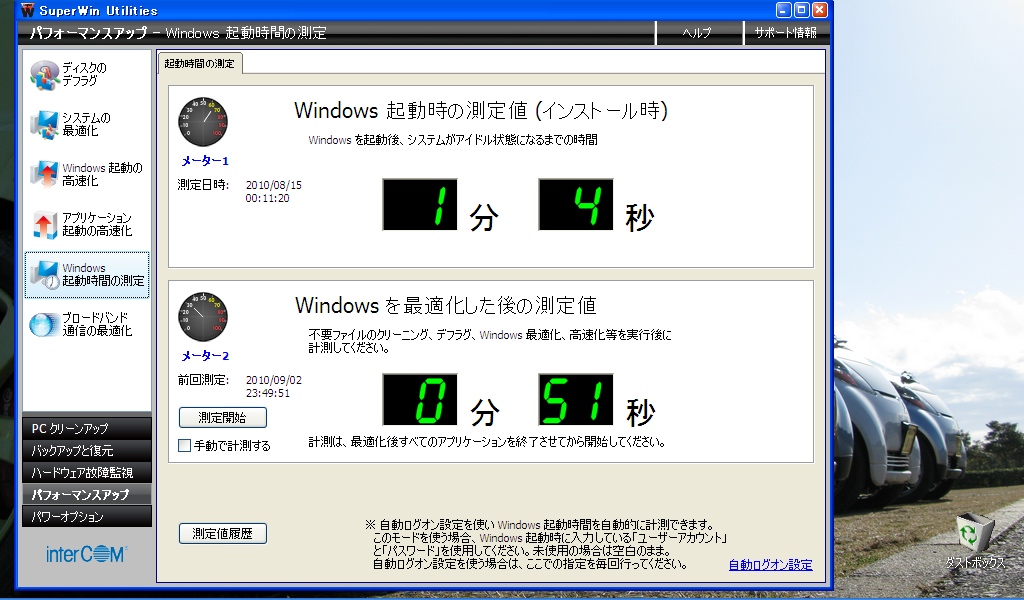The width and height of the screenshot is (1024, 600).
Task: Maximize the SuperWin Utilities window
Action: [801, 10]
